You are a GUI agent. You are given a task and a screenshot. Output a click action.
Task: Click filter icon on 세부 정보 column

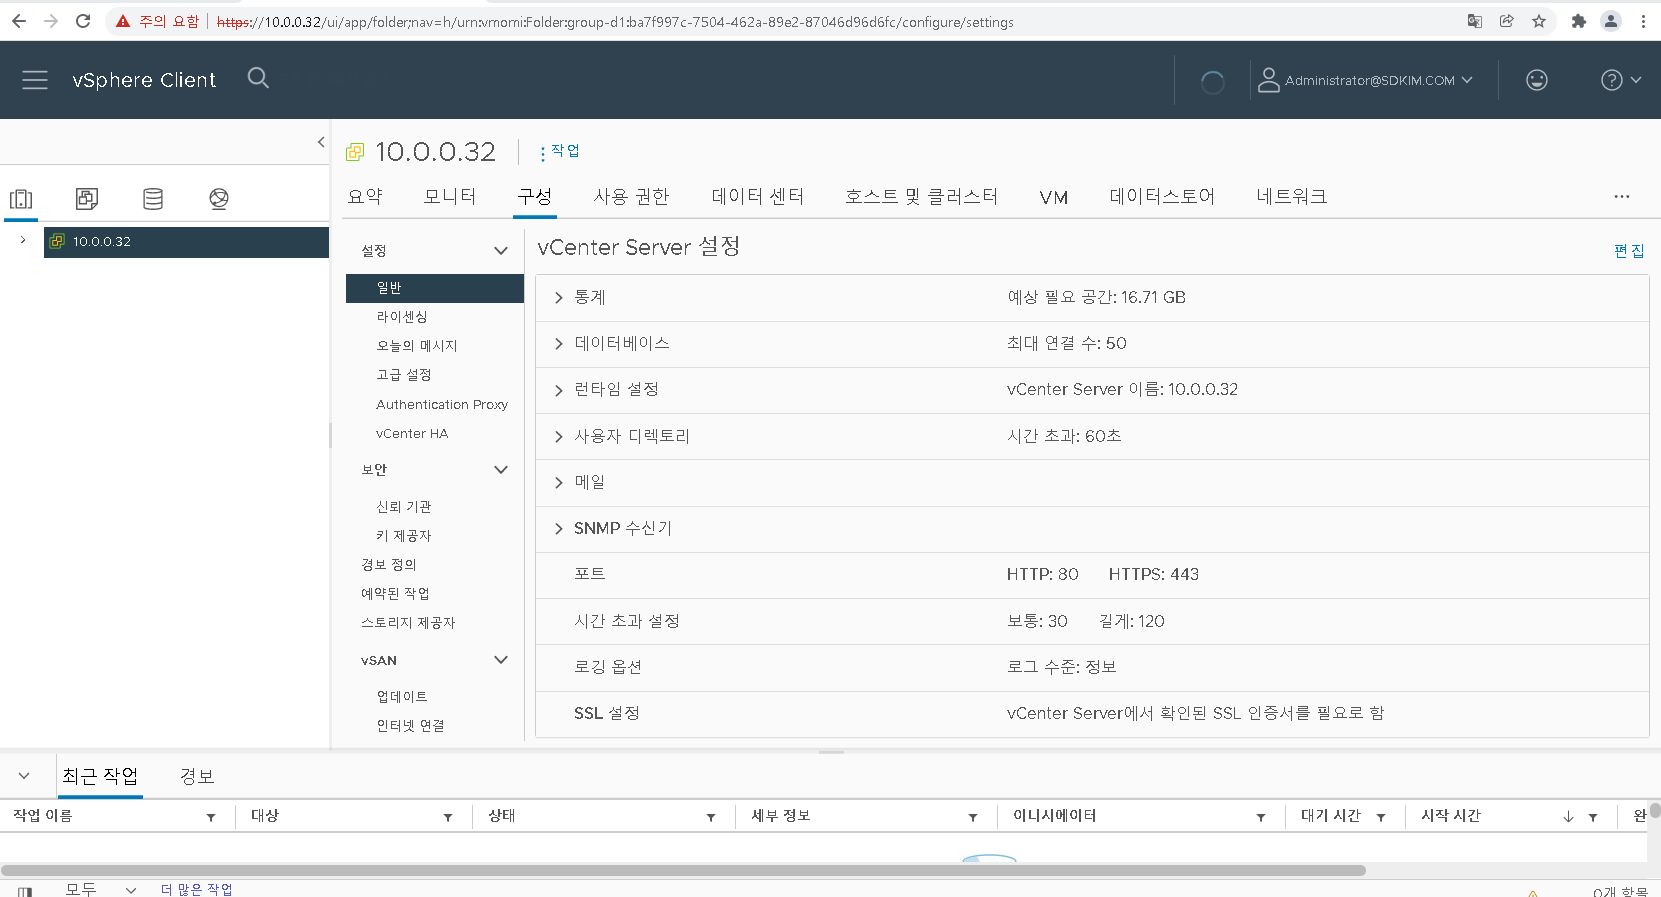(x=973, y=817)
